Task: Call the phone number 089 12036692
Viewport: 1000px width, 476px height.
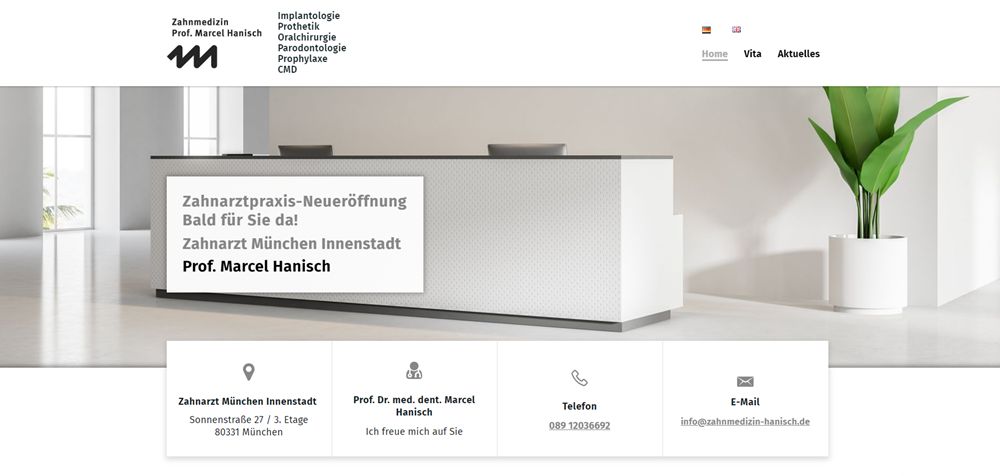Action: pos(579,425)
